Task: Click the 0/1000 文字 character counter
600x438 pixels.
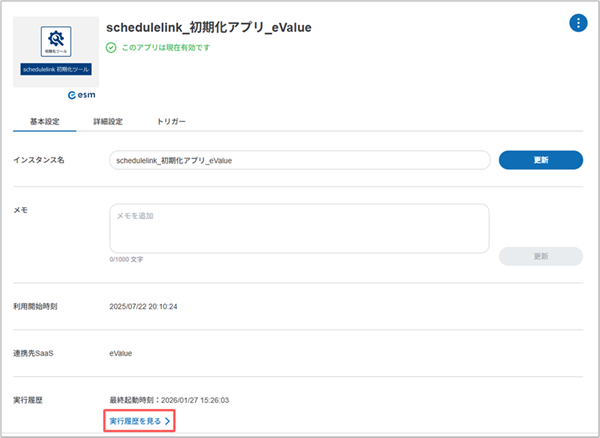Action: 126,259
